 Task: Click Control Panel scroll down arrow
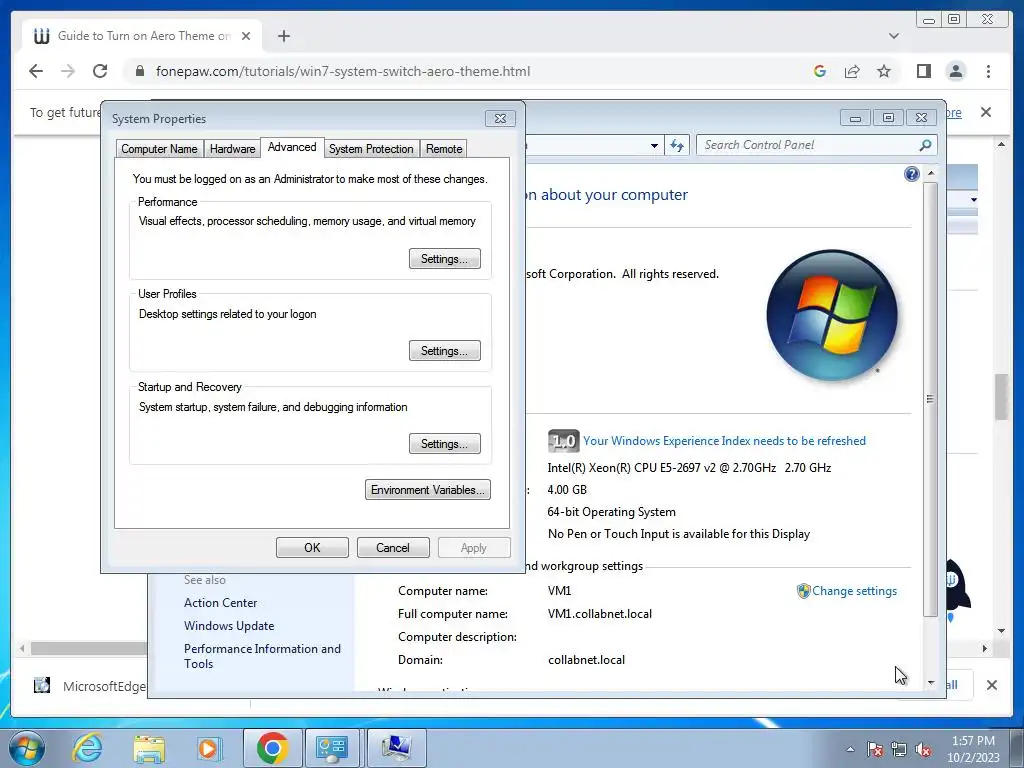pos(931,682)
